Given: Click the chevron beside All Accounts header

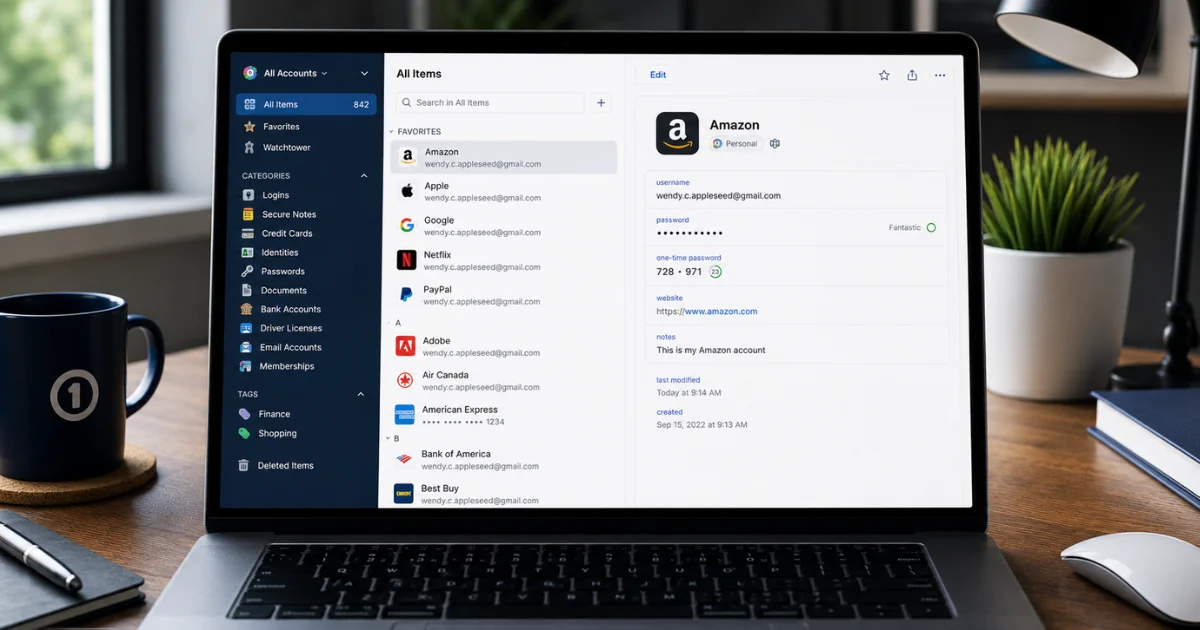Looking at the screenshot, I should pyautogui.click(x=364, y=73).
